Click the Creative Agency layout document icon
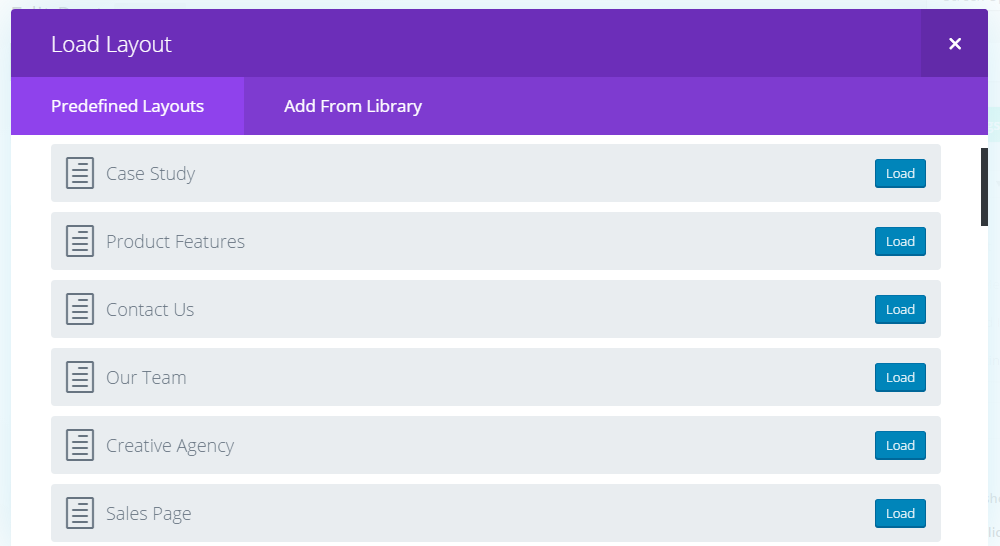1000x546 pixels. point(80,445)
